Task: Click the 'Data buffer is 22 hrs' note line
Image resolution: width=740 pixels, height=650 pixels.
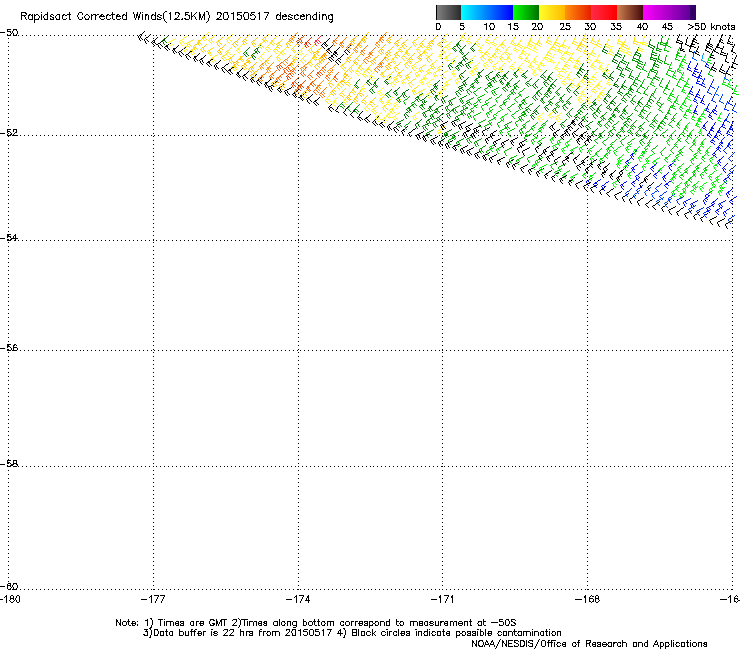Action: pyautogui.click(x=352, y=633)
